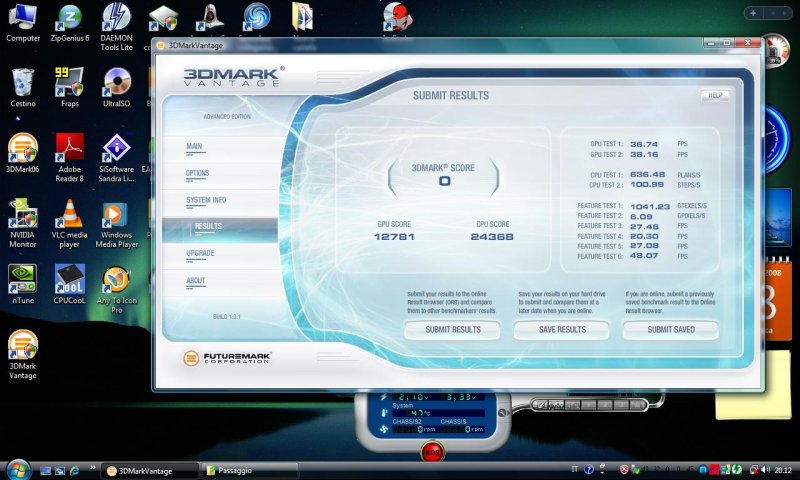Select the RESULTS section
The image size is (800, 480).
(x=220, y=230)
